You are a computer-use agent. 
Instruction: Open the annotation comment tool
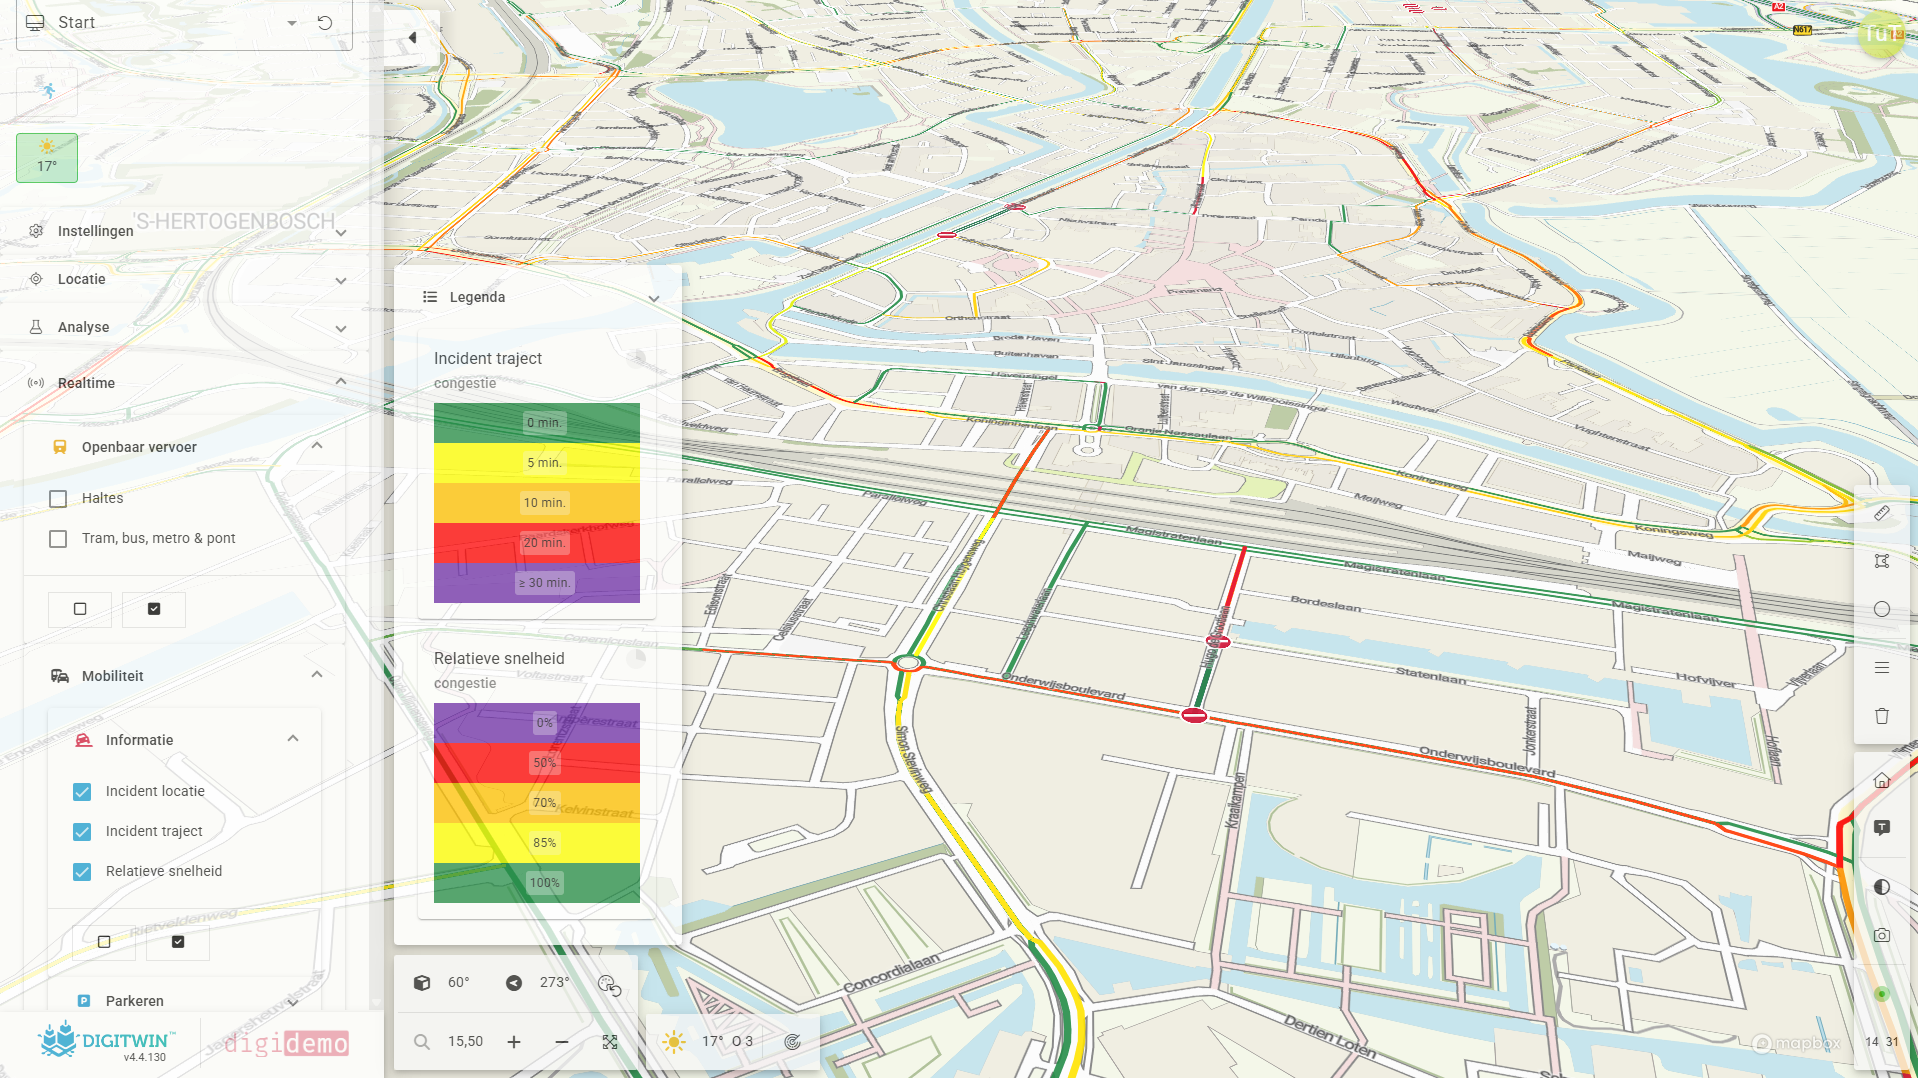[1883, 827]
